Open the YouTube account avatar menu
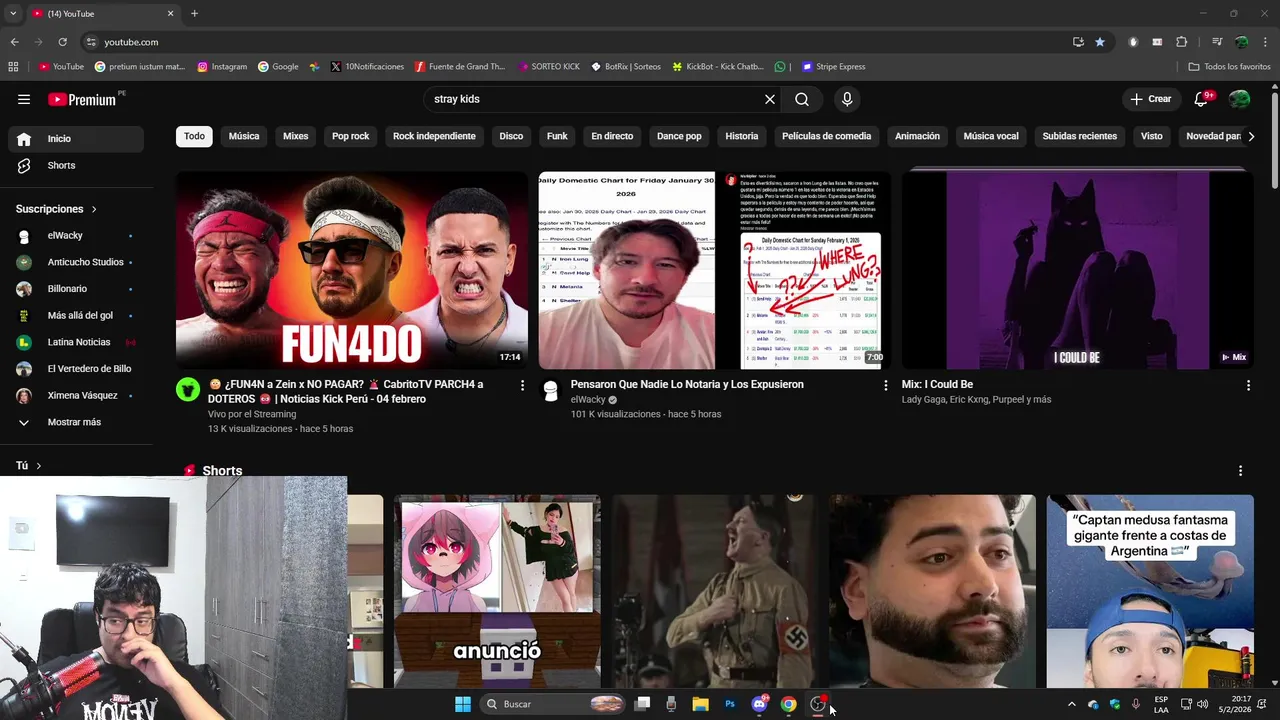 coord(1240,99)
